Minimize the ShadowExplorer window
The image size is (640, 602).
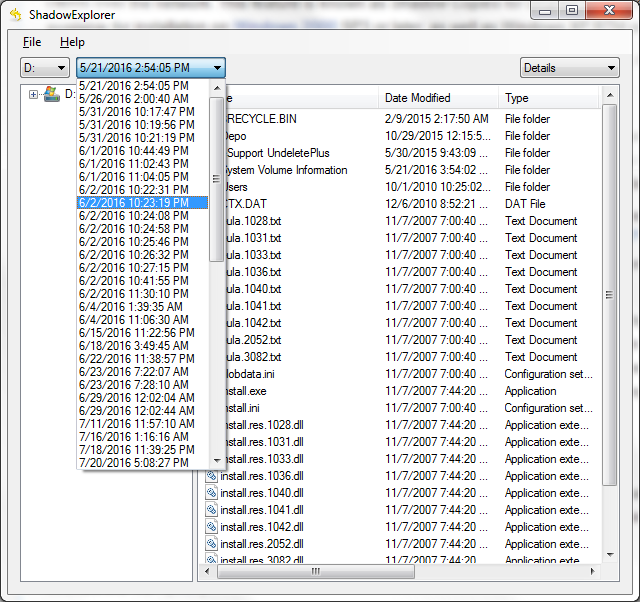coord(545,10)
